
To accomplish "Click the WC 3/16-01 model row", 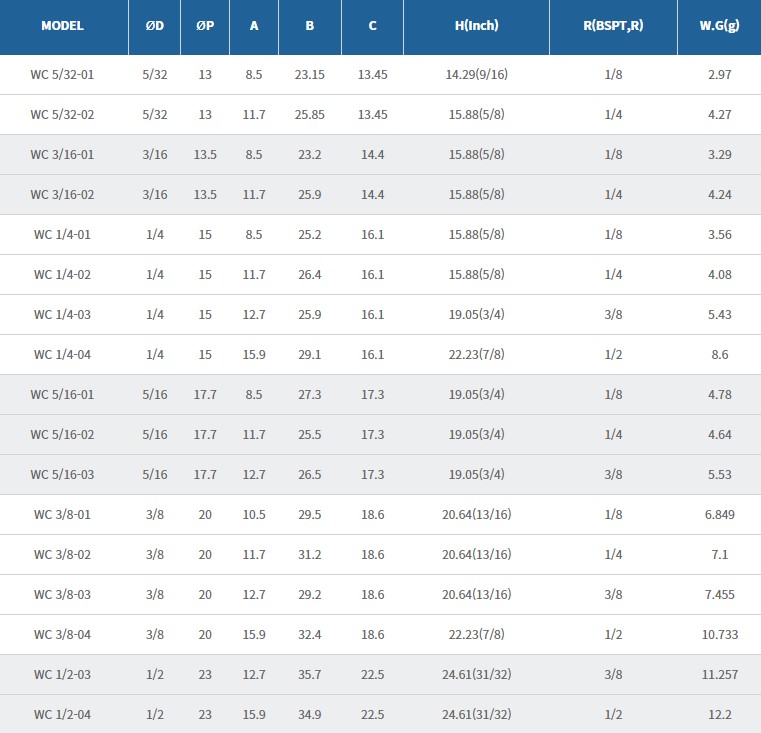I will coord(62,154).
